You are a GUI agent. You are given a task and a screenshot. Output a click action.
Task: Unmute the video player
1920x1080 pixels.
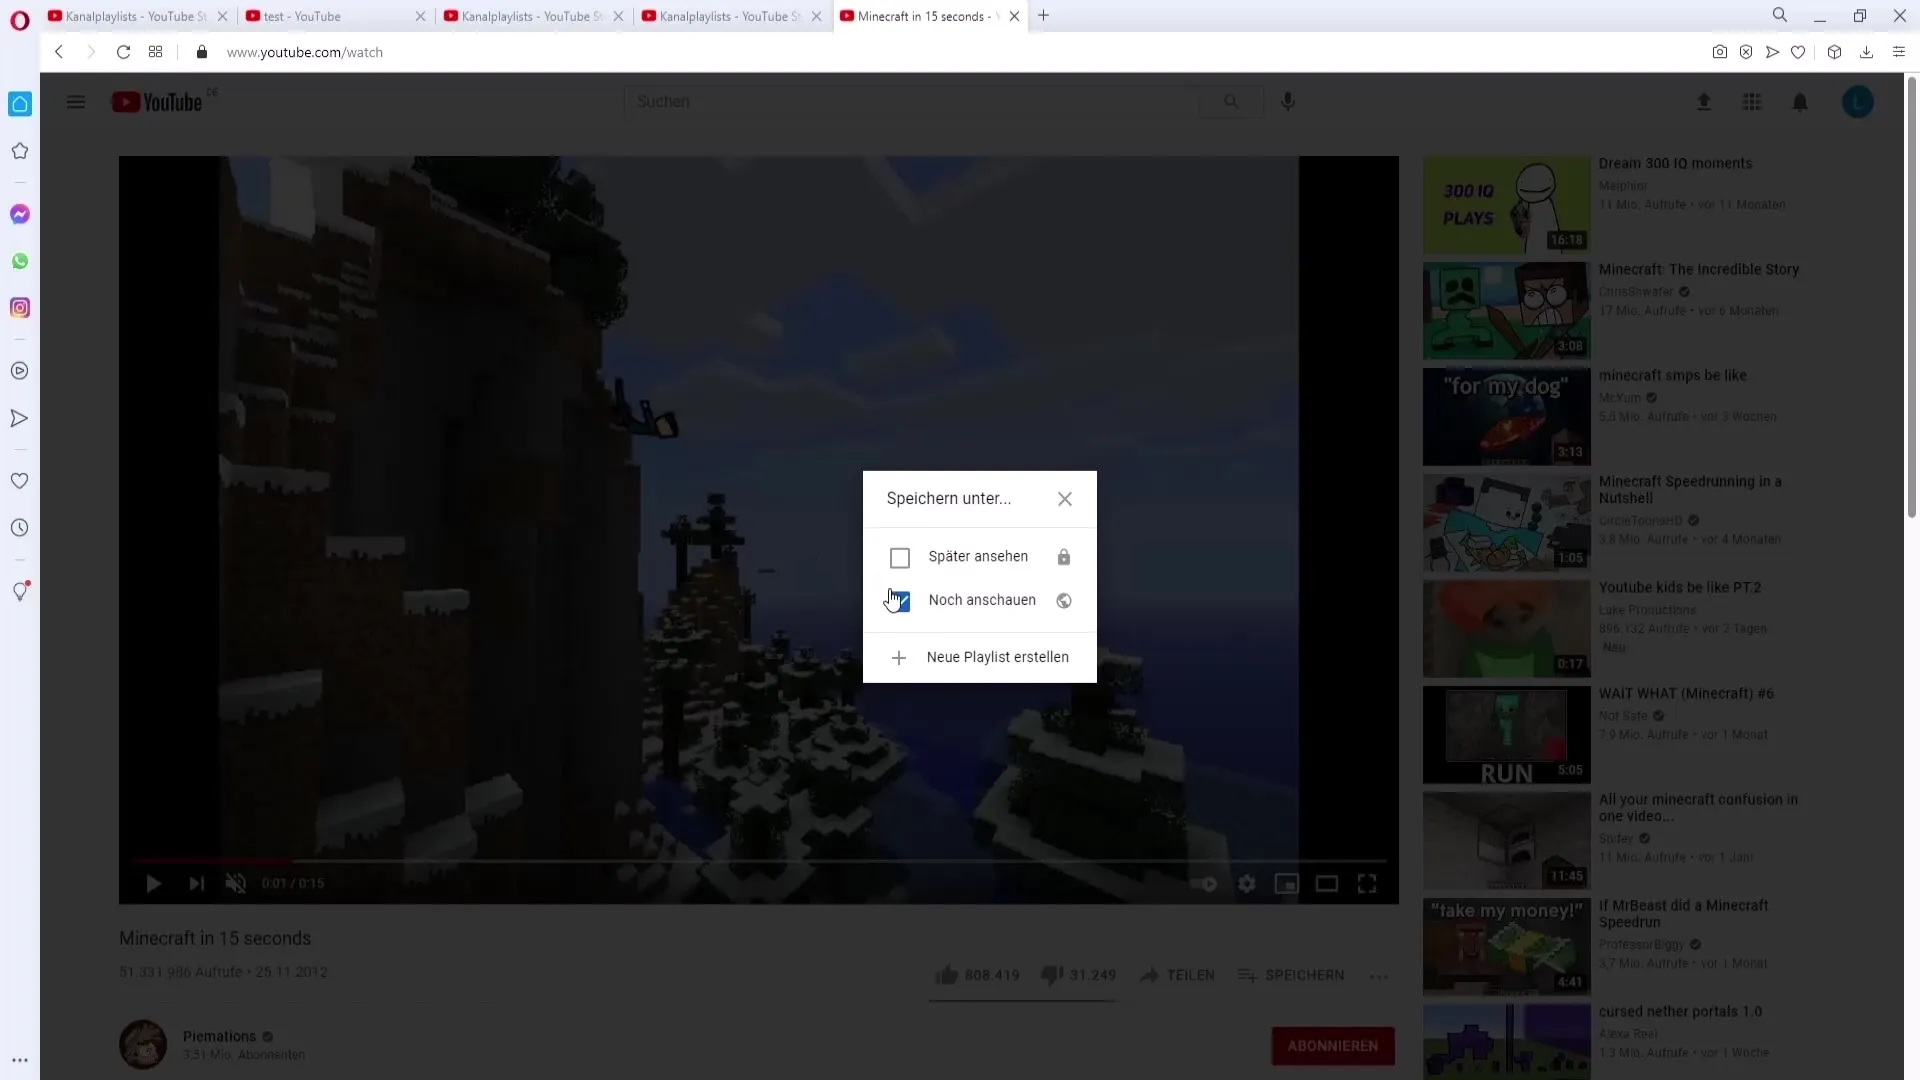pos(236,884)
